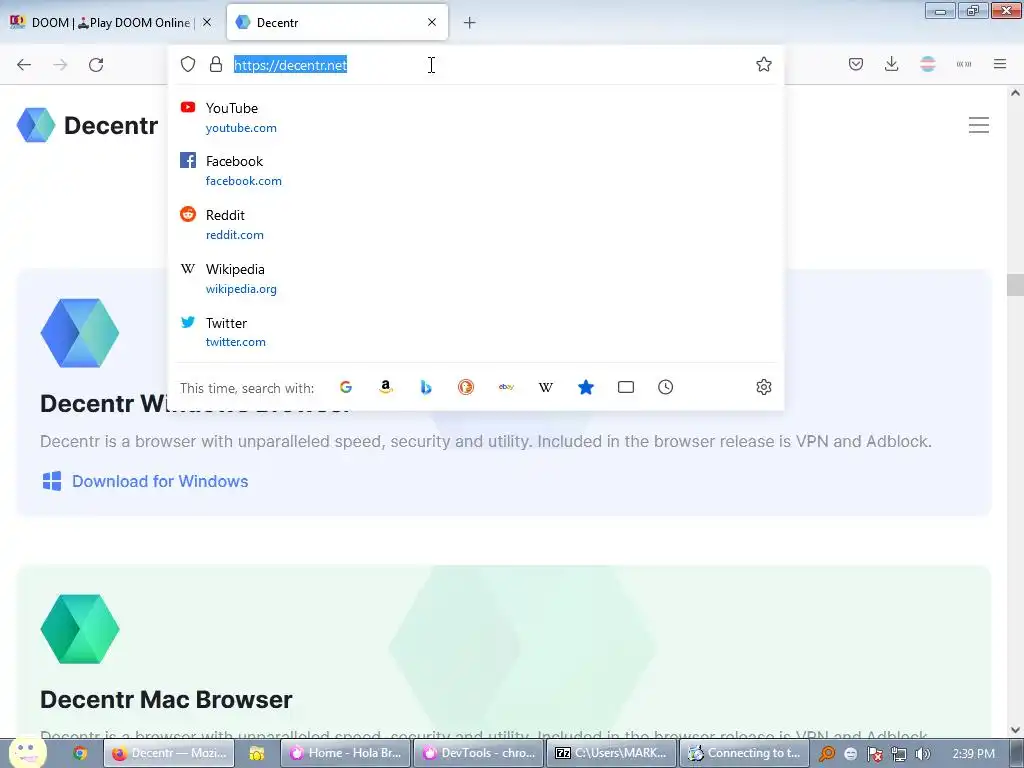Open the tracking protection shield icon
The image size is (1024, 768).
click(x=188, y=64)
